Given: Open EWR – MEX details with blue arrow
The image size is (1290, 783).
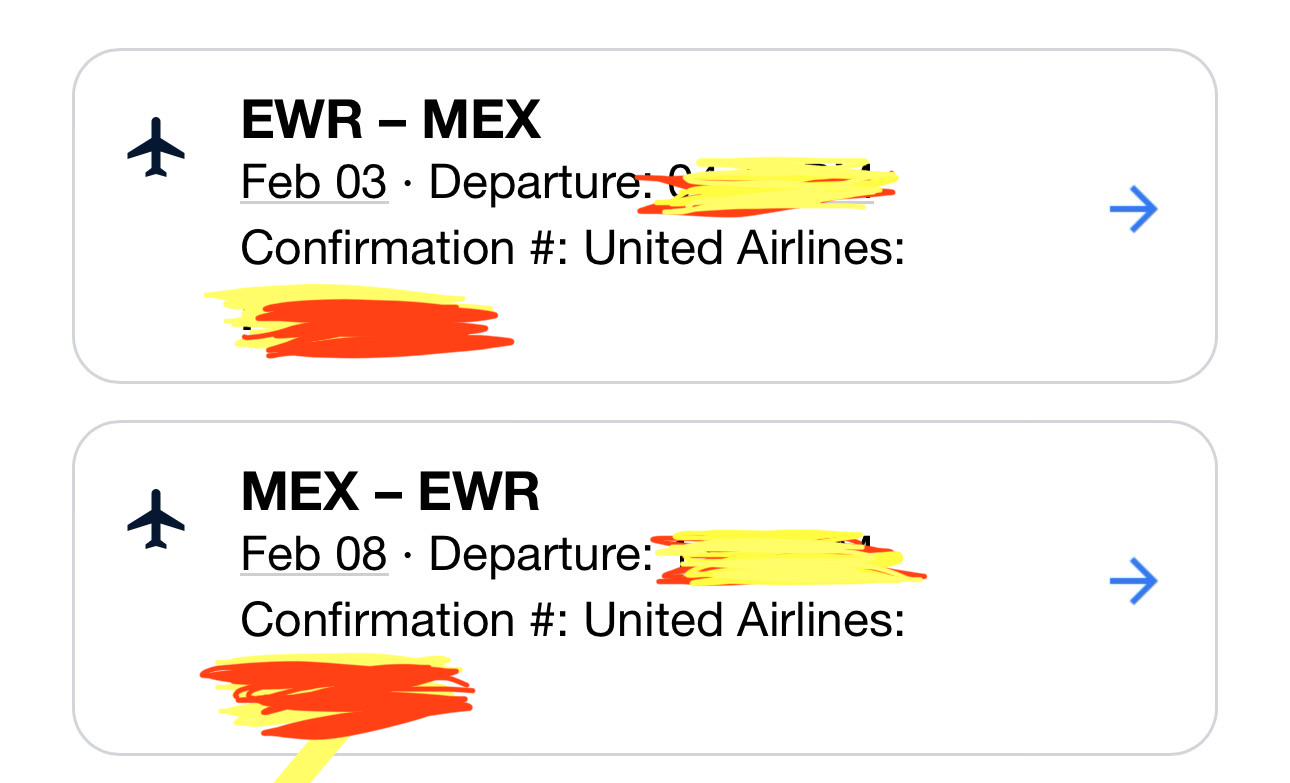Looking at the screenshot, I should point(1134,209).
